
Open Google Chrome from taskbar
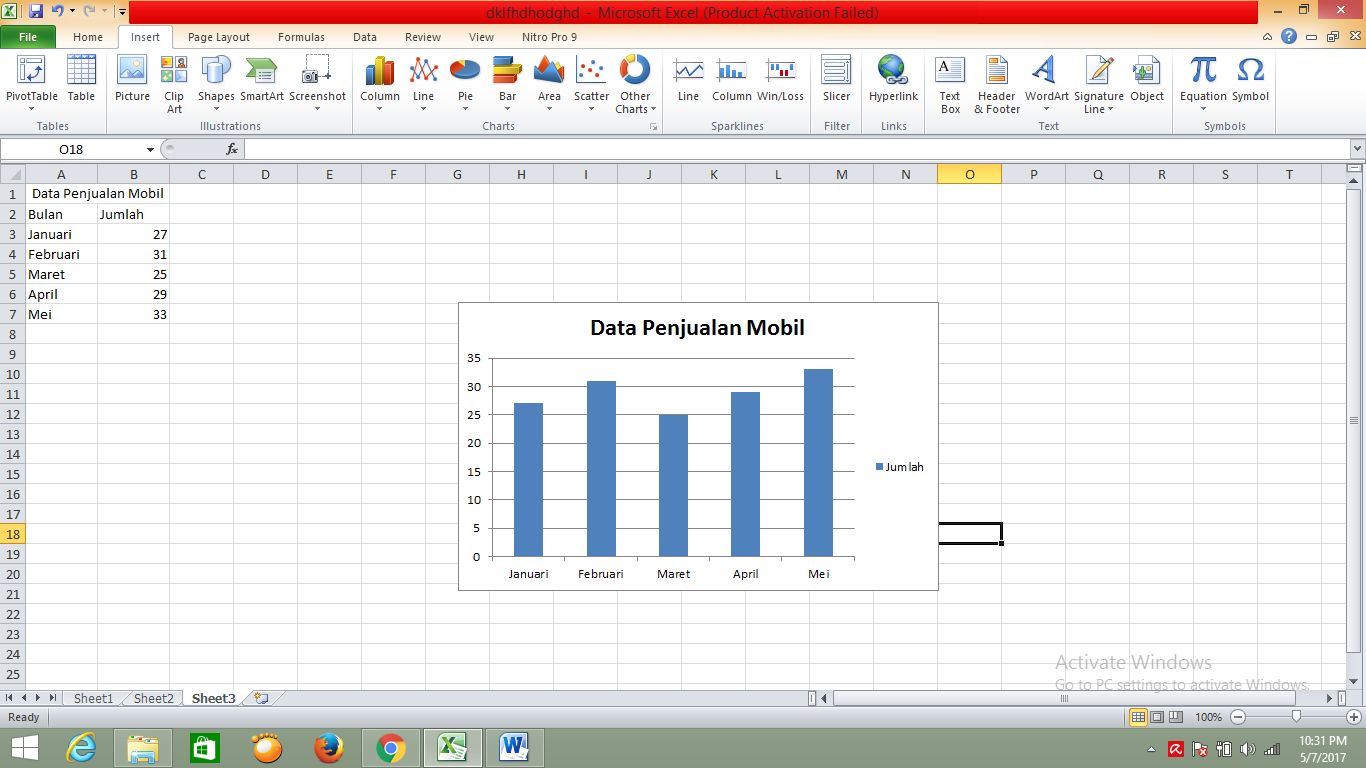pos(390,748)
